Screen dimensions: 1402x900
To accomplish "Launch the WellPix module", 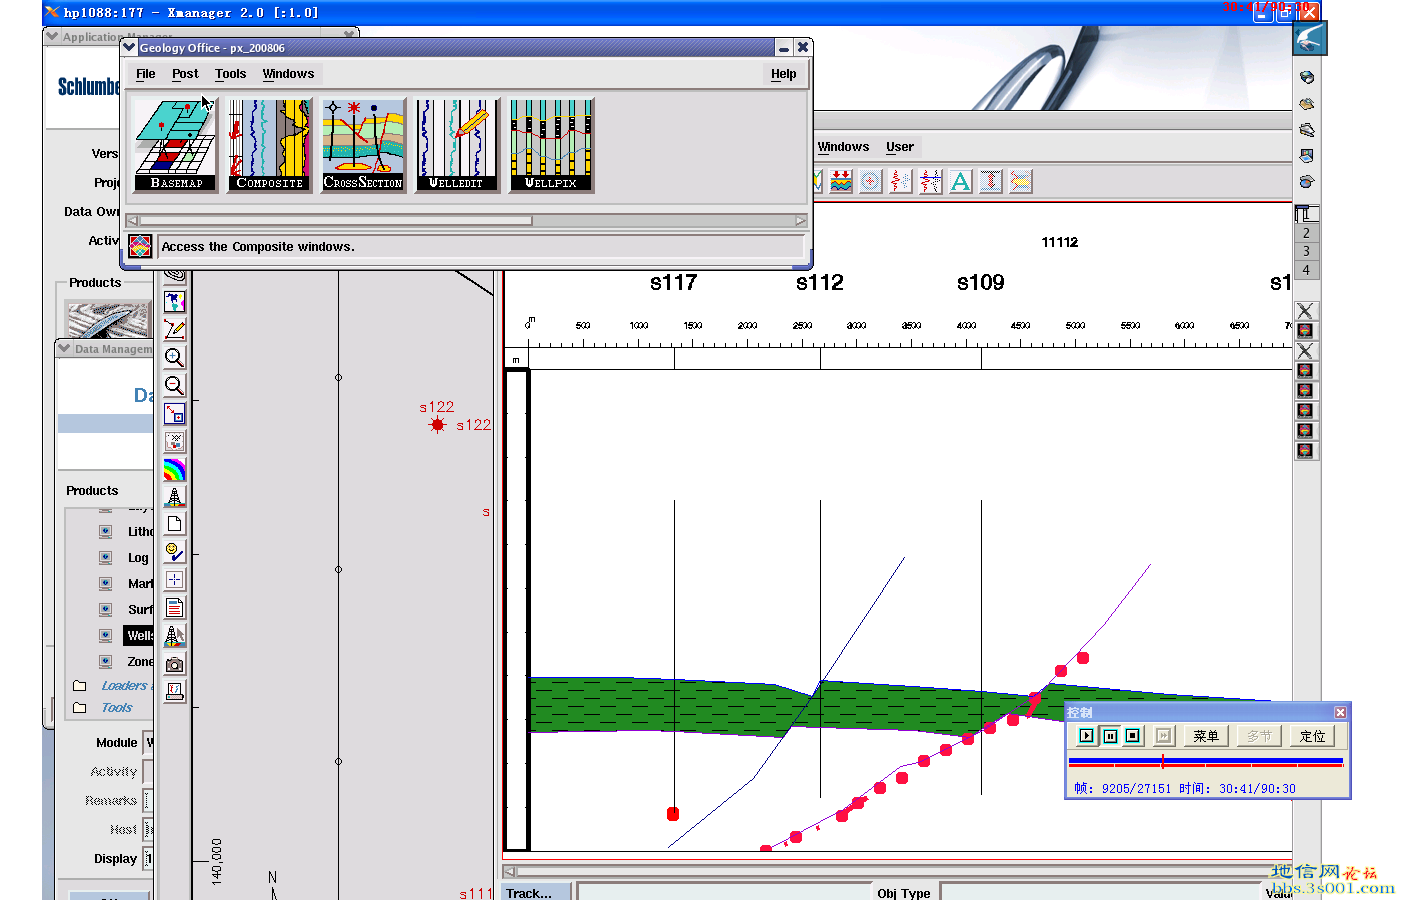I will click(x=551, y=145).
